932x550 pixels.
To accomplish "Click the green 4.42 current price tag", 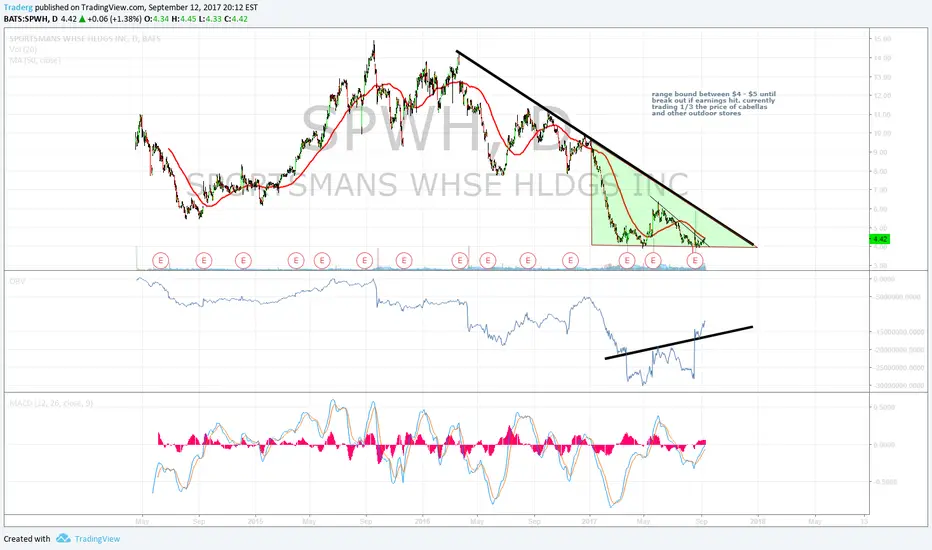I will (880, 239).
